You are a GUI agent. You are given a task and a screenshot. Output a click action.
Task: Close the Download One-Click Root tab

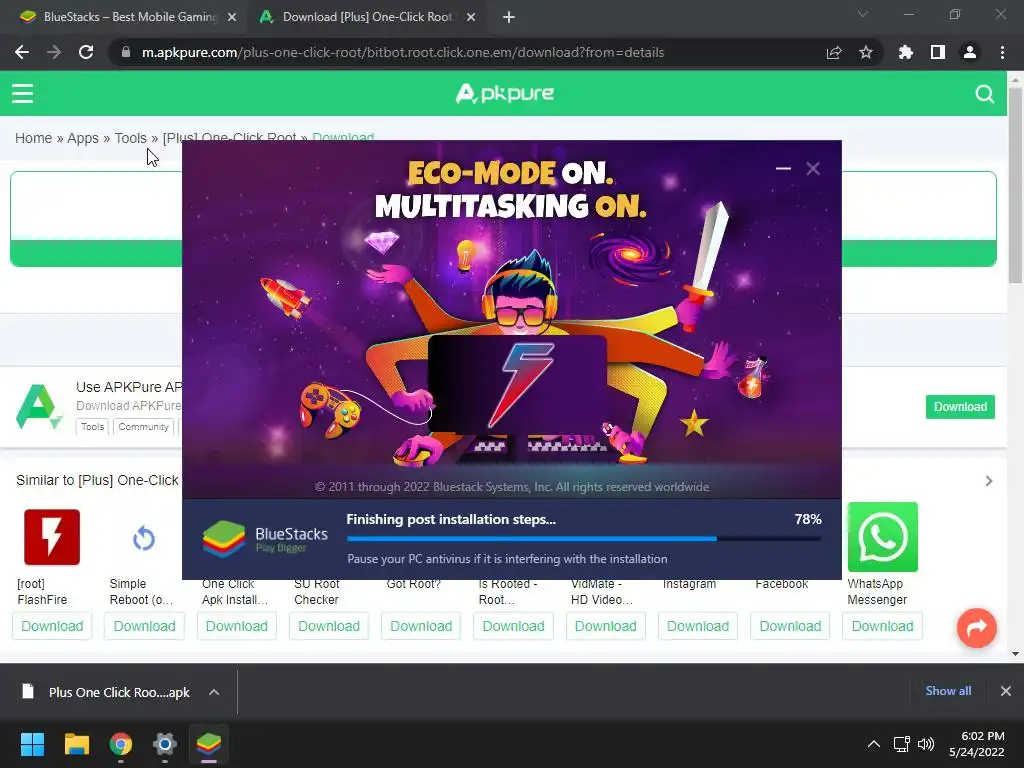click(471, 18)
